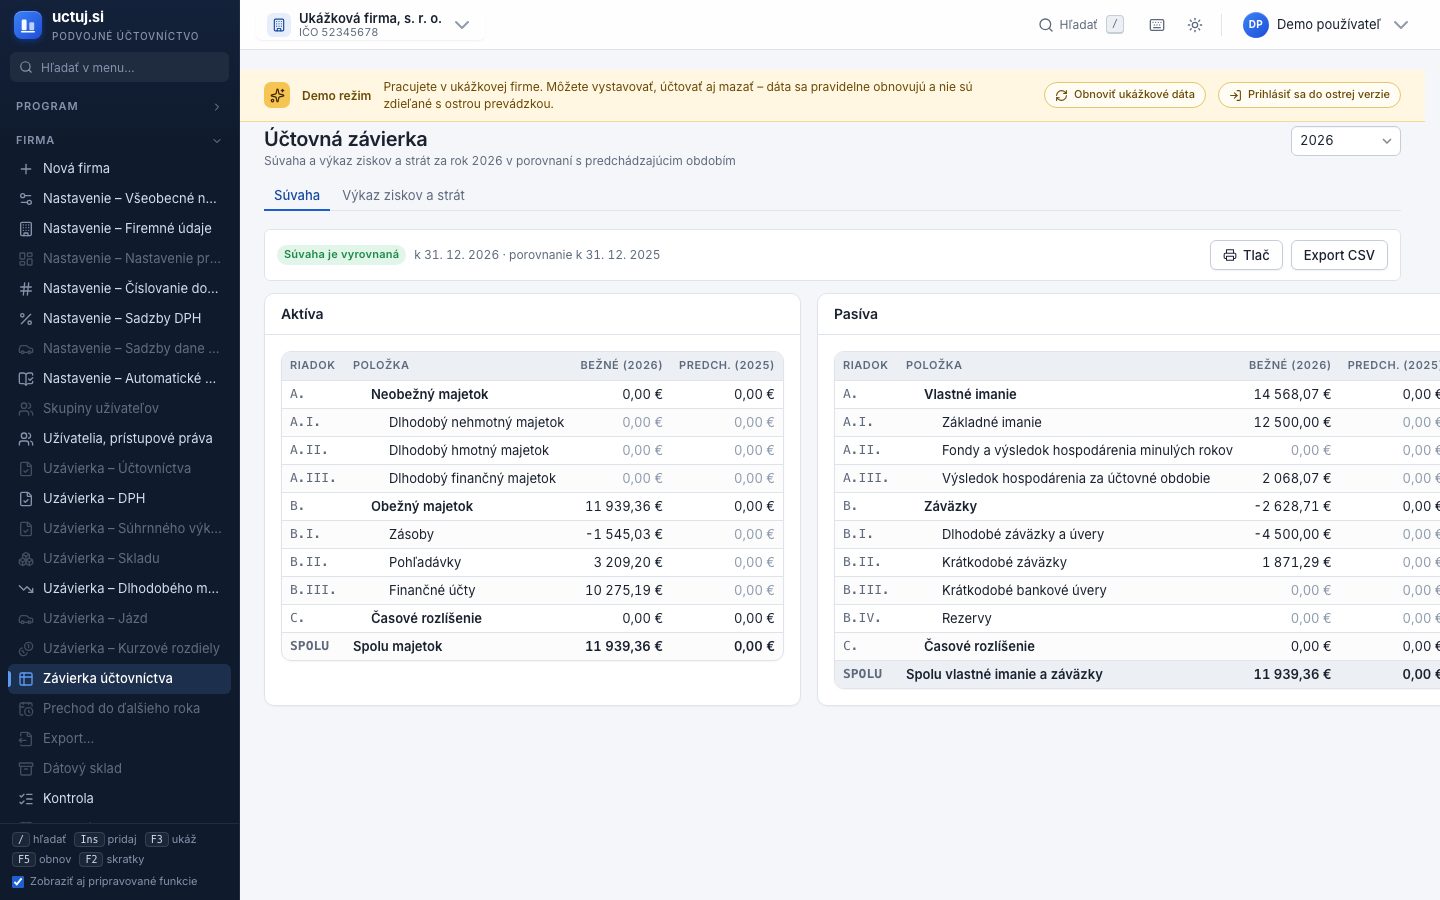This screenshot has height=900, width=1440.
Task: Click Obnoviť ukážkové dáta button
Action: (x=1125, y=95)
